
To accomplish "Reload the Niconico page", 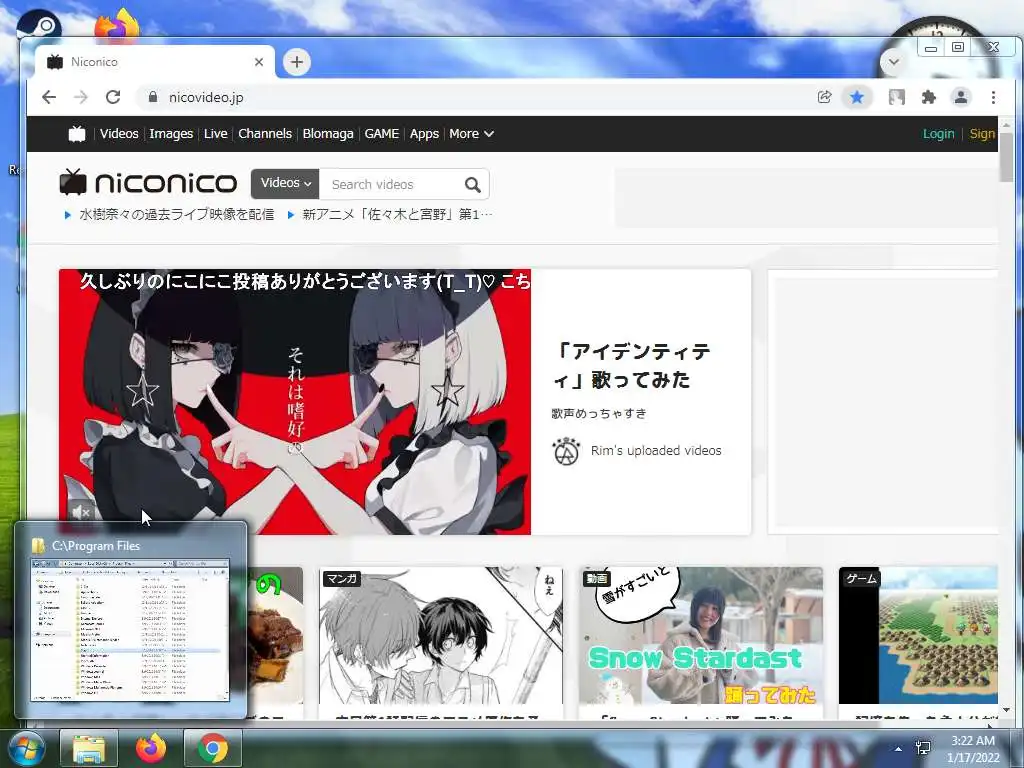I will click(x=113, y=97).
